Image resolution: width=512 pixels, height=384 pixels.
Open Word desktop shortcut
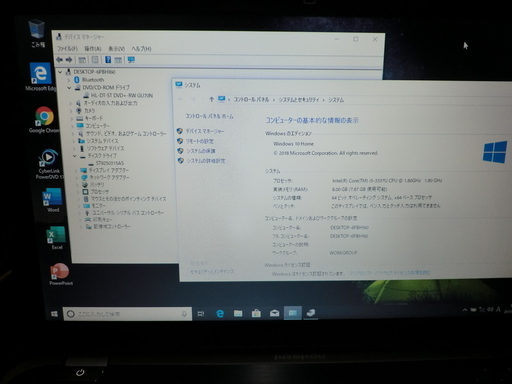[52, 200]
